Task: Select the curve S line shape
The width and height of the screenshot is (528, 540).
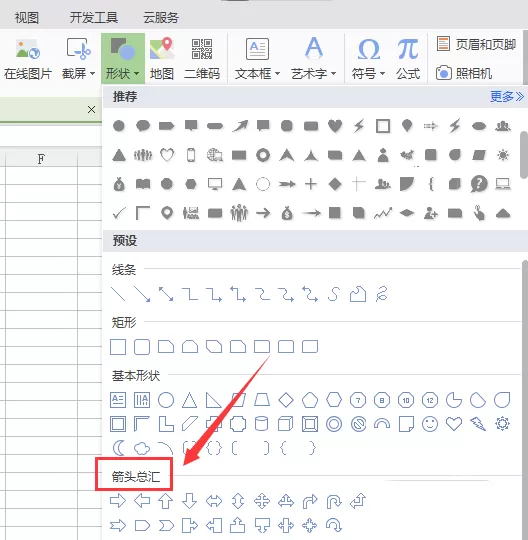Action: pos(333,294)
